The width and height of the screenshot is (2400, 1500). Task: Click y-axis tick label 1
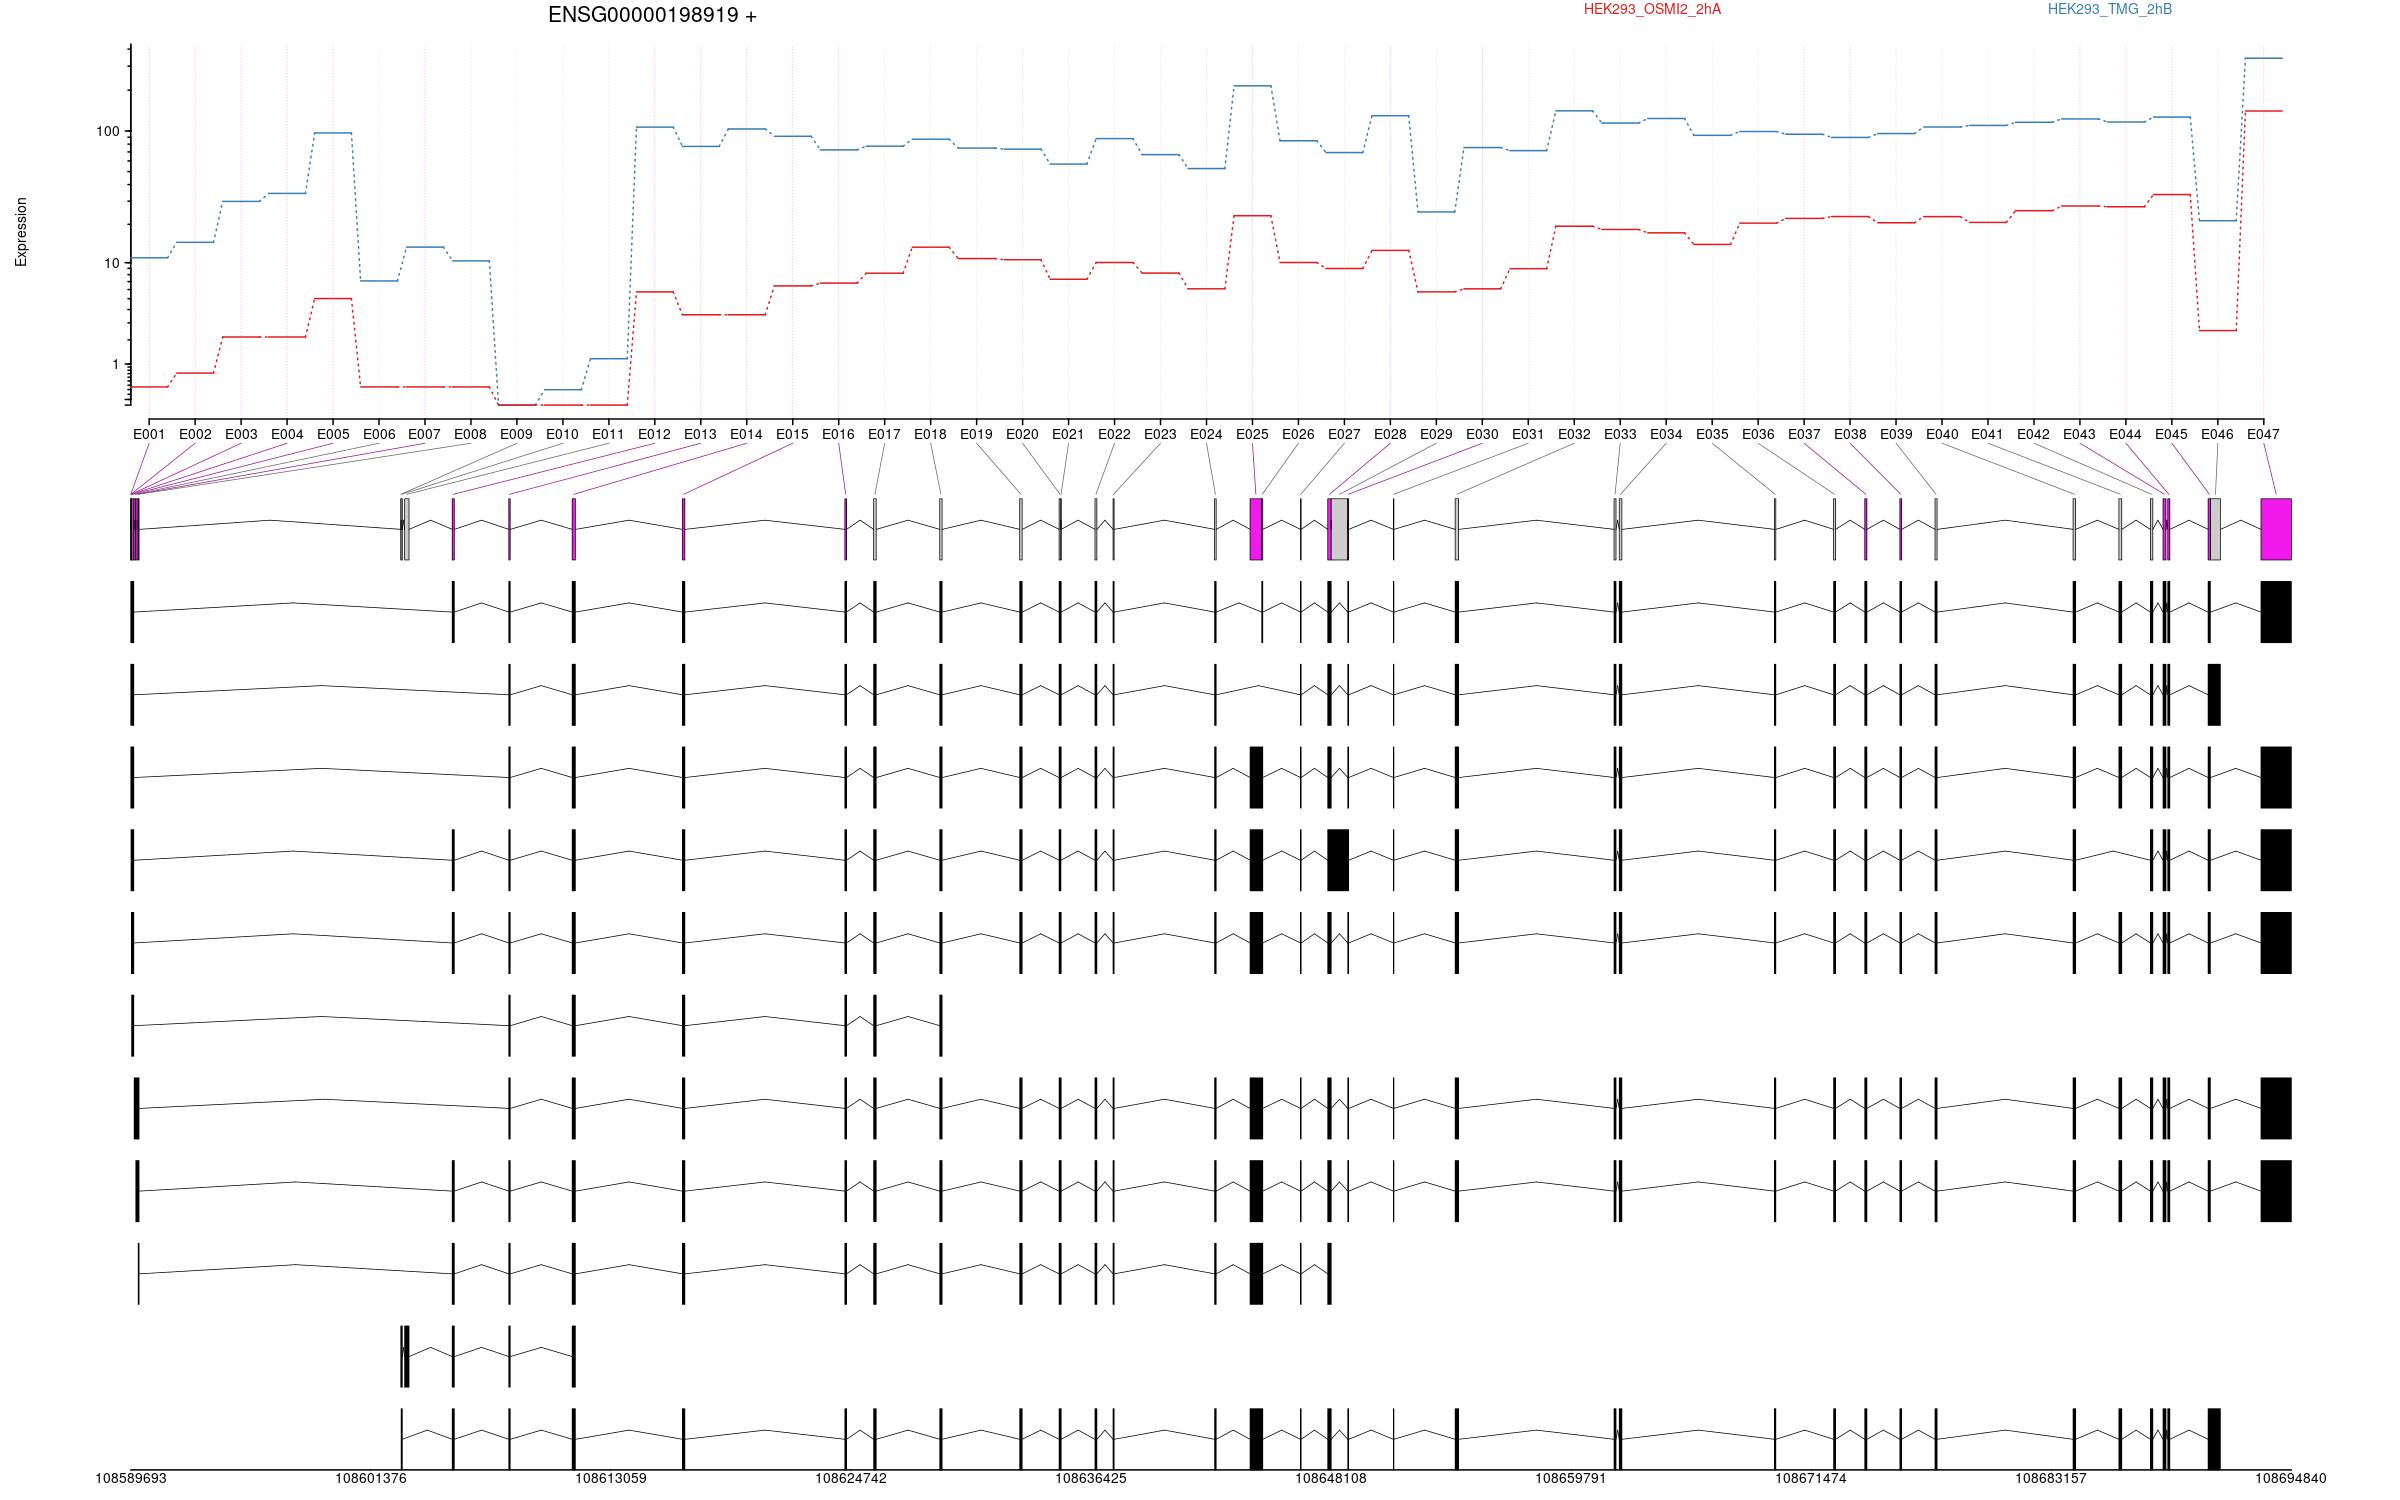coord(116,364)
